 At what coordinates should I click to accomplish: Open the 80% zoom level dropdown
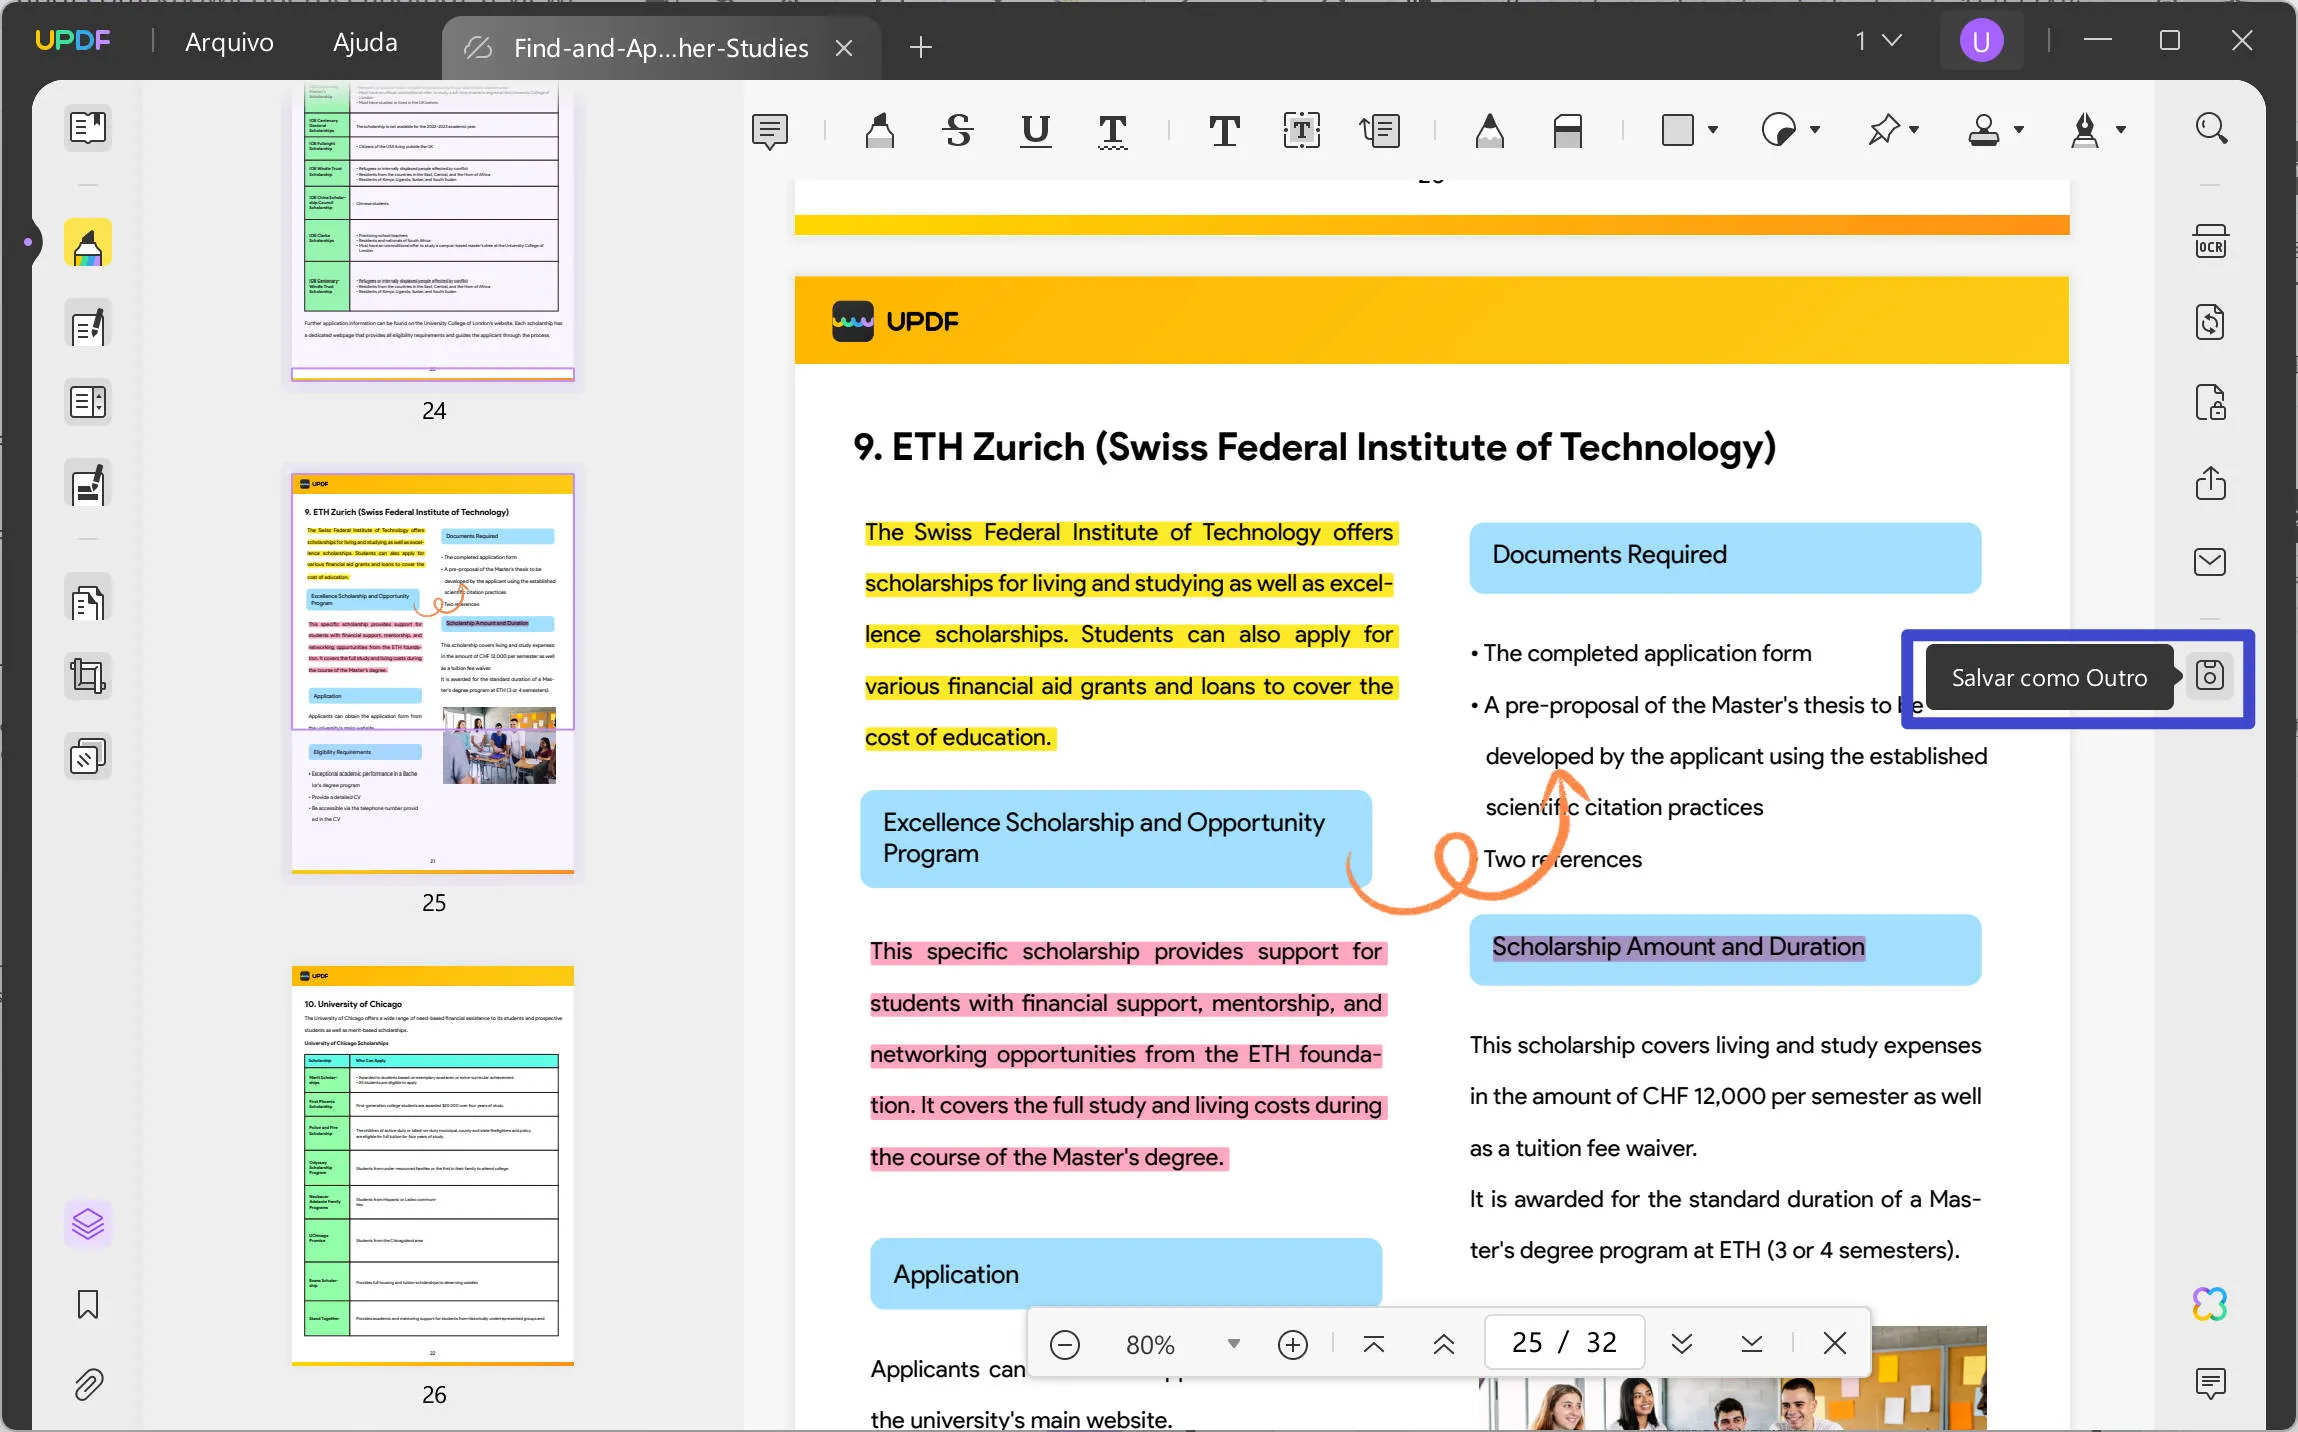1233,1344
